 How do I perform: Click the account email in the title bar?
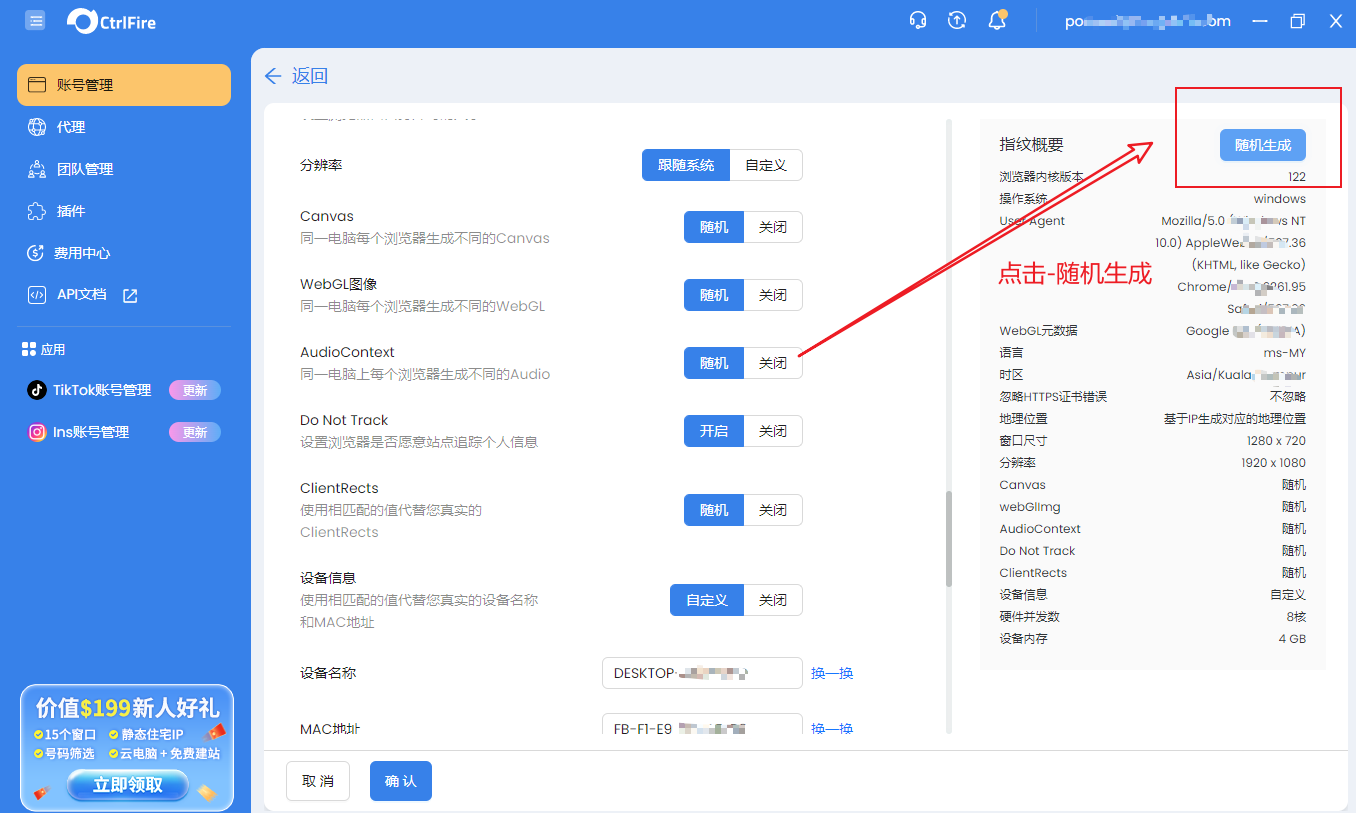pos(1146,21)
